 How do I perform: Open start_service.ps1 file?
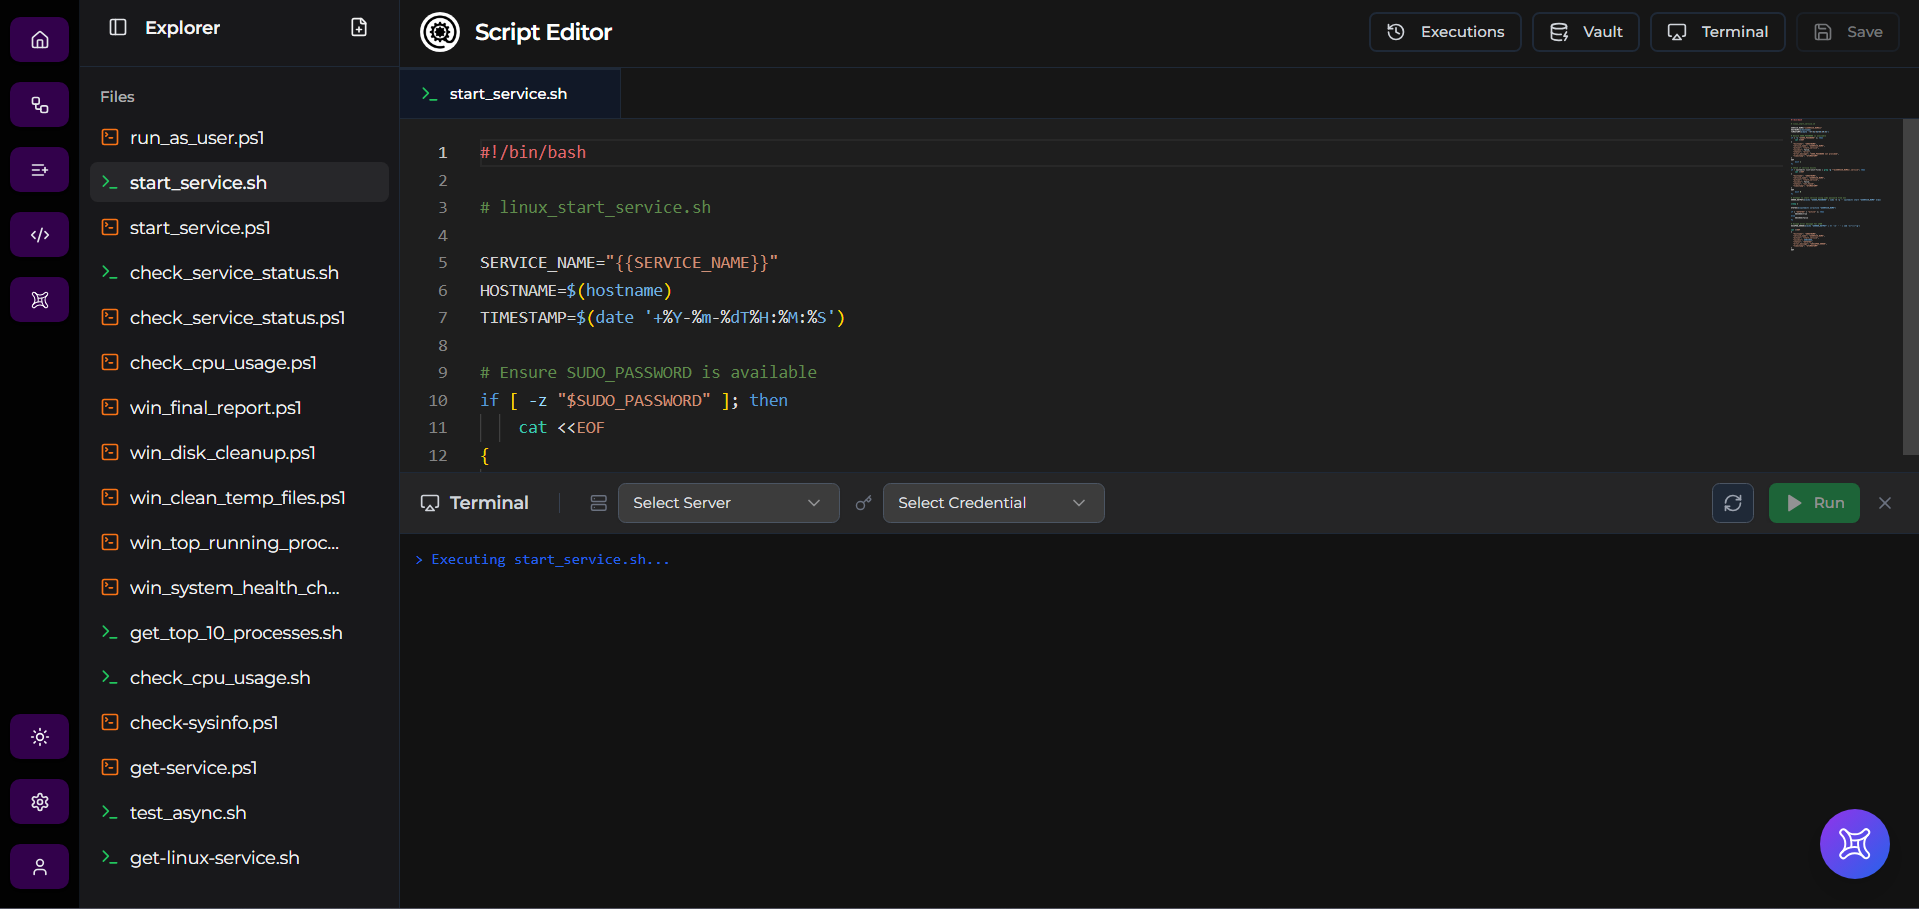click(x=239, y=227)
